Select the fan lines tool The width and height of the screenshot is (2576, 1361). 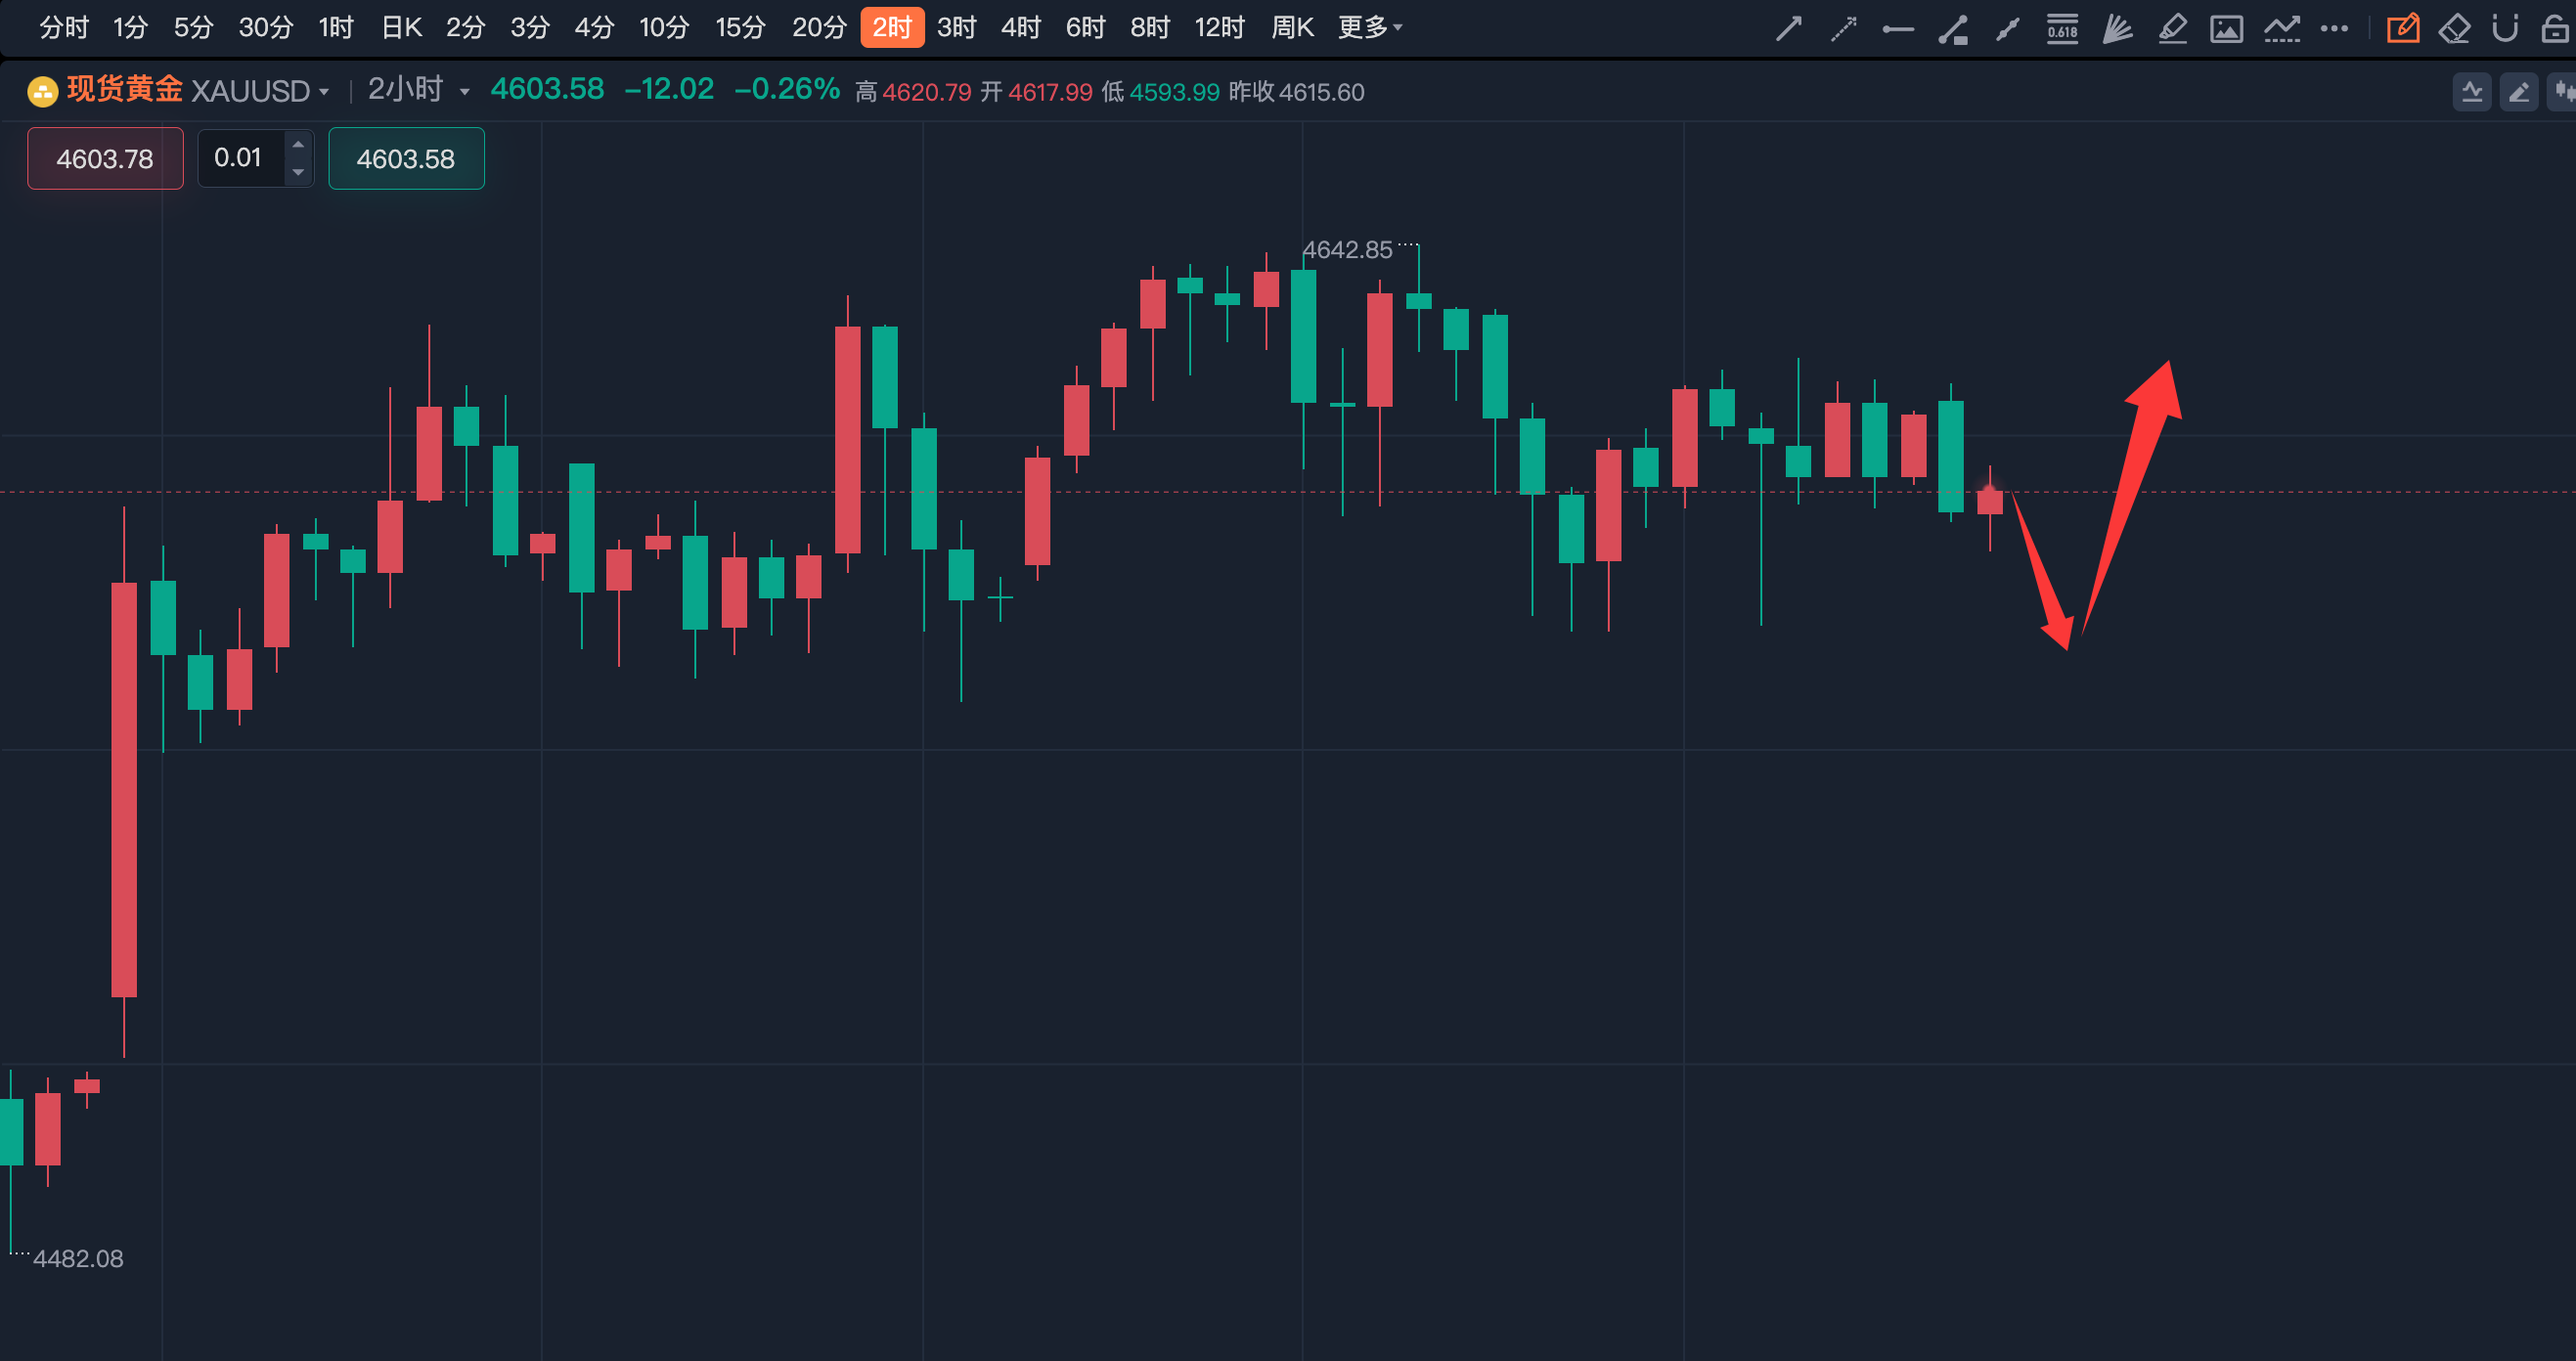2116,28
